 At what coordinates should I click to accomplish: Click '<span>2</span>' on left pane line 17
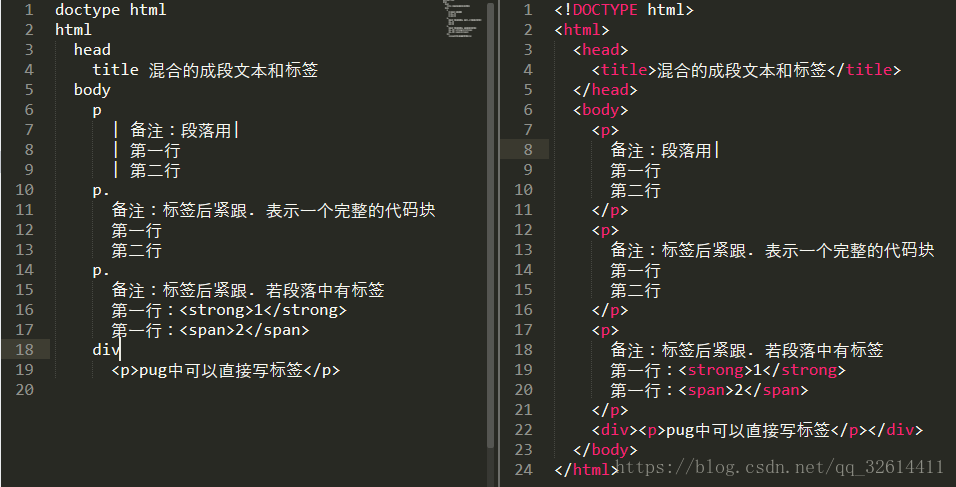coord(244,330)
